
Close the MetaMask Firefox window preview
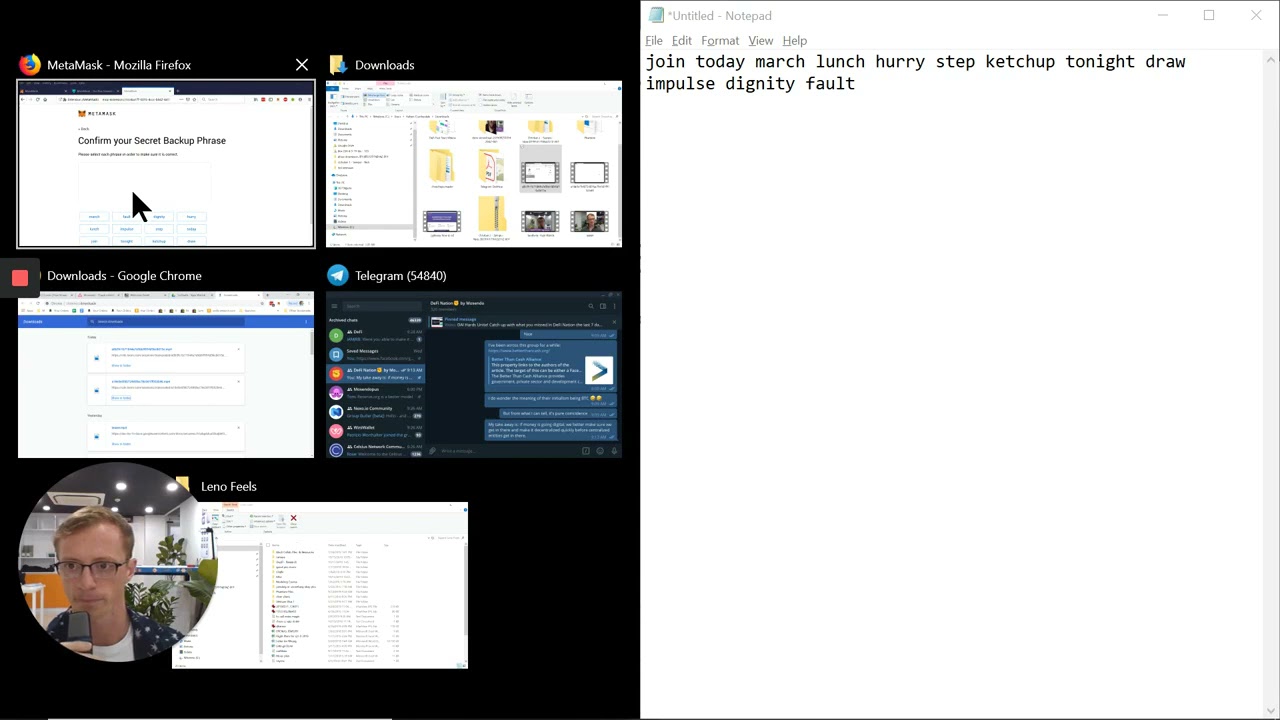click(x=302, y=65)
